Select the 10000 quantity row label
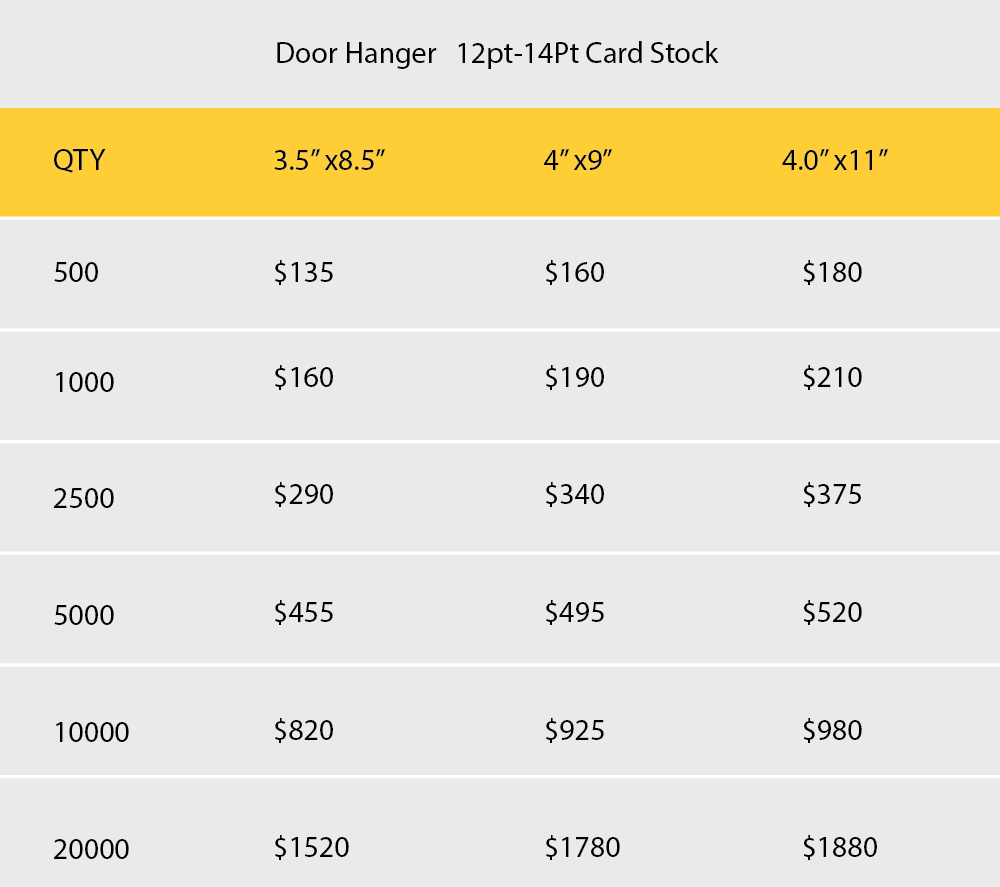1000x887 pixels. tap(91, 733)
